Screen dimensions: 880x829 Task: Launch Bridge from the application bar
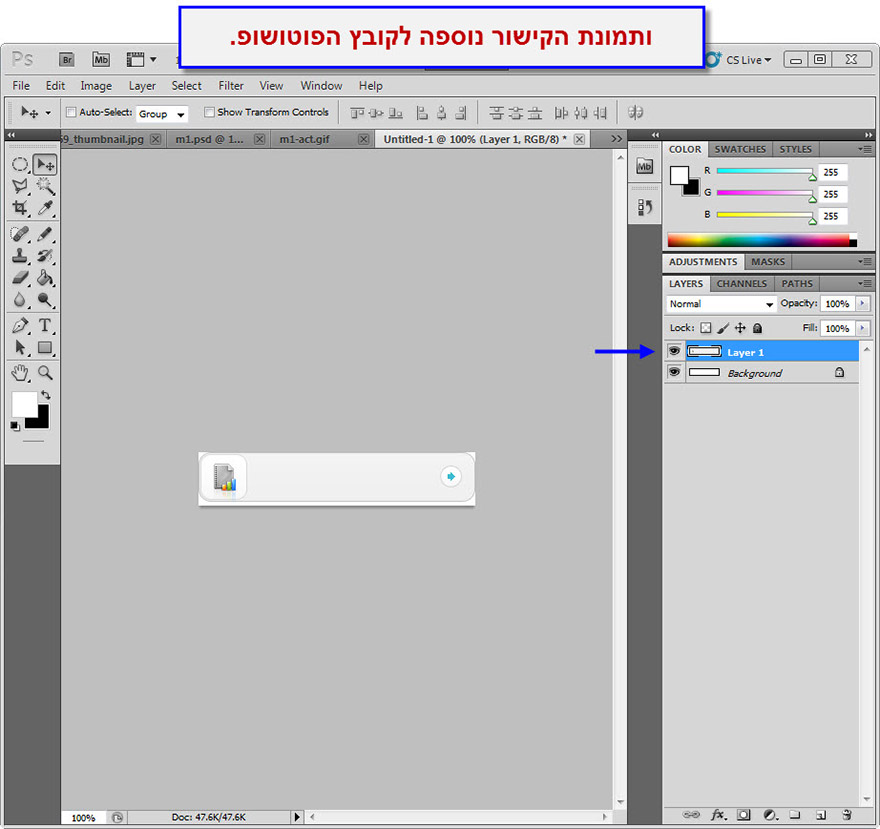pyautogui.click(x=67, y=59)
